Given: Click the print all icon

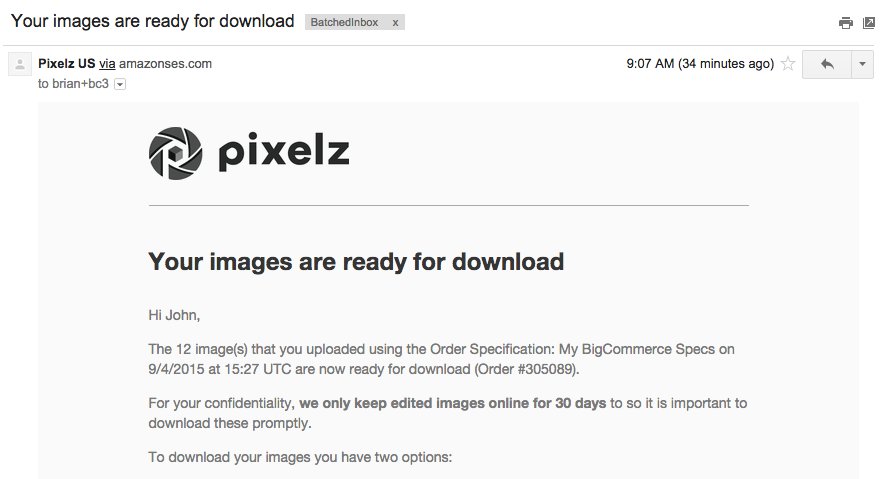Looking at the screenshot, I should pyautogui.click(x=846, y=23).
